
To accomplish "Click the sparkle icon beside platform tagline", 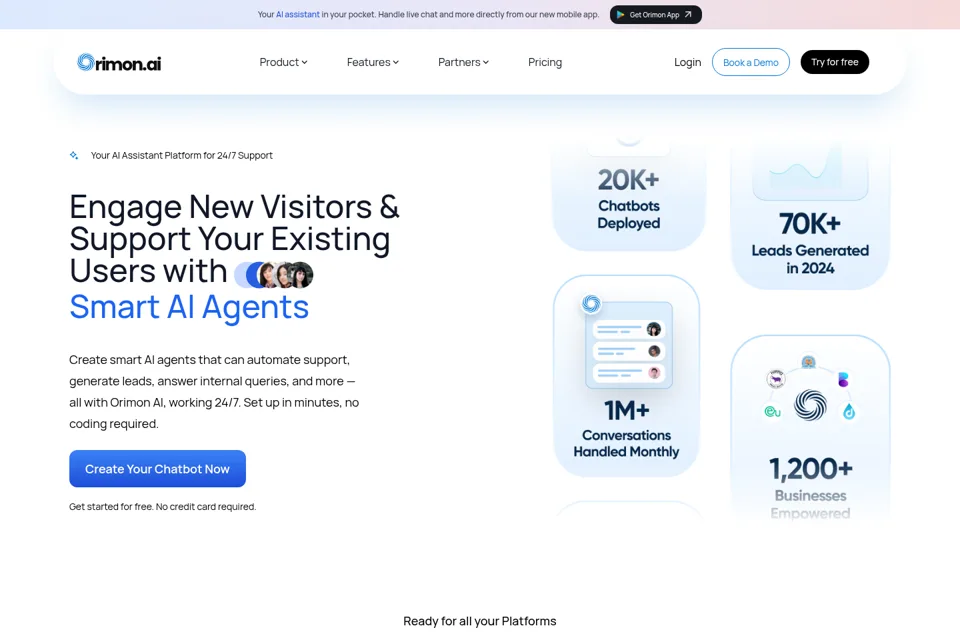I will click(74, 156).
